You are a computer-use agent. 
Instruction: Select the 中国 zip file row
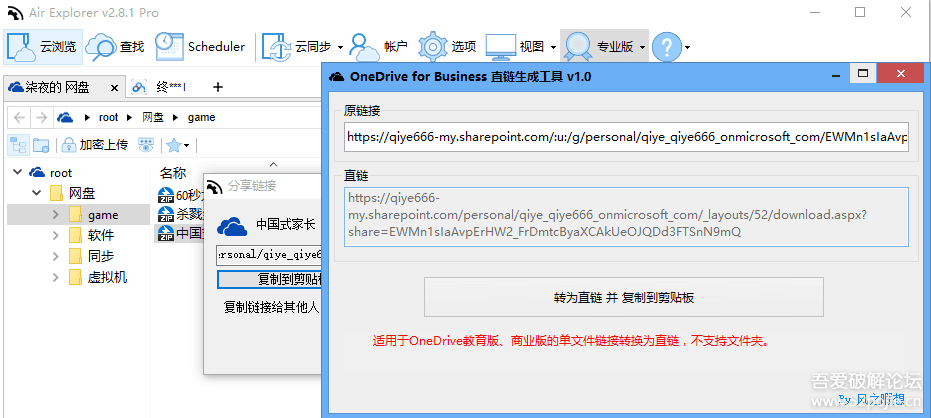(x=180, y=233)
